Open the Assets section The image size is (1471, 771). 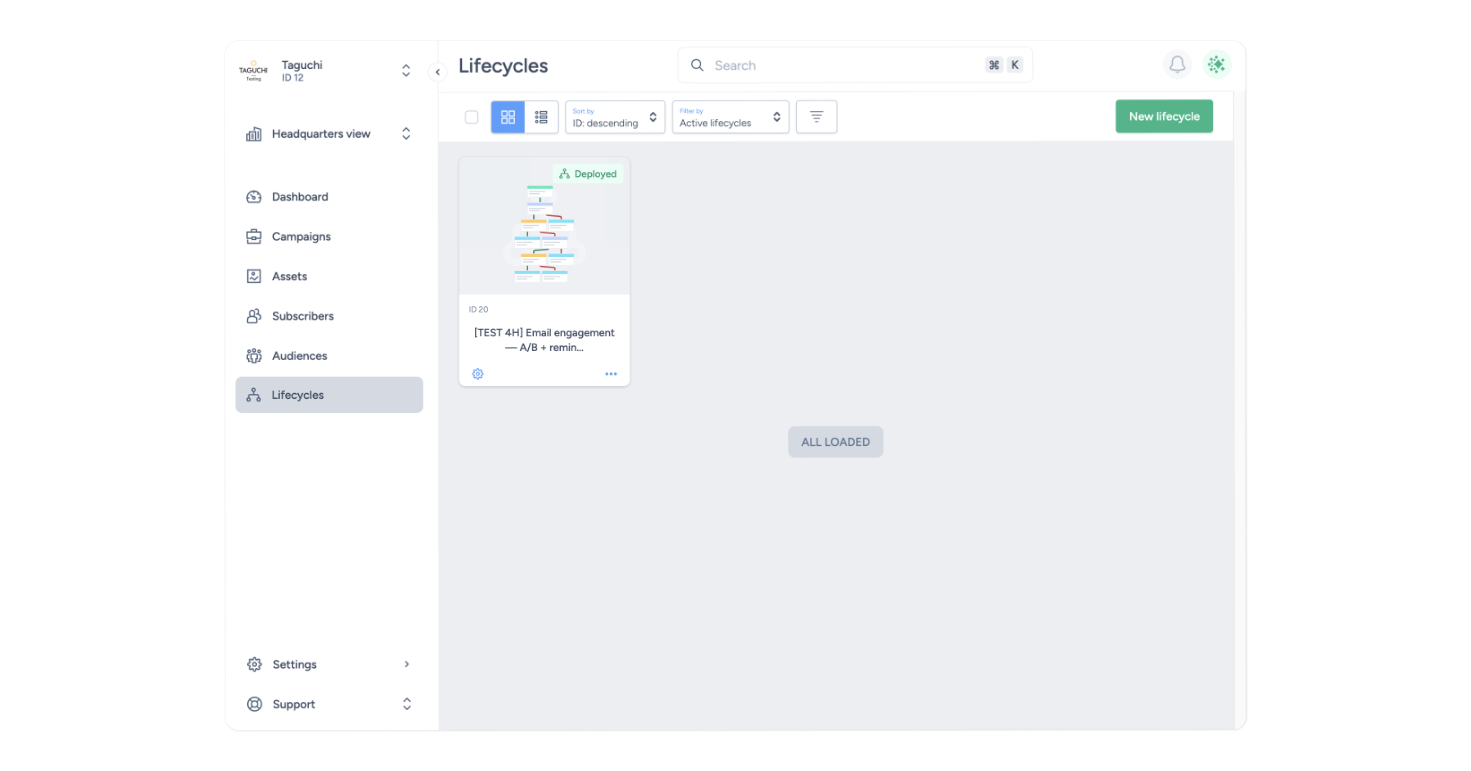tap(329, 276)
